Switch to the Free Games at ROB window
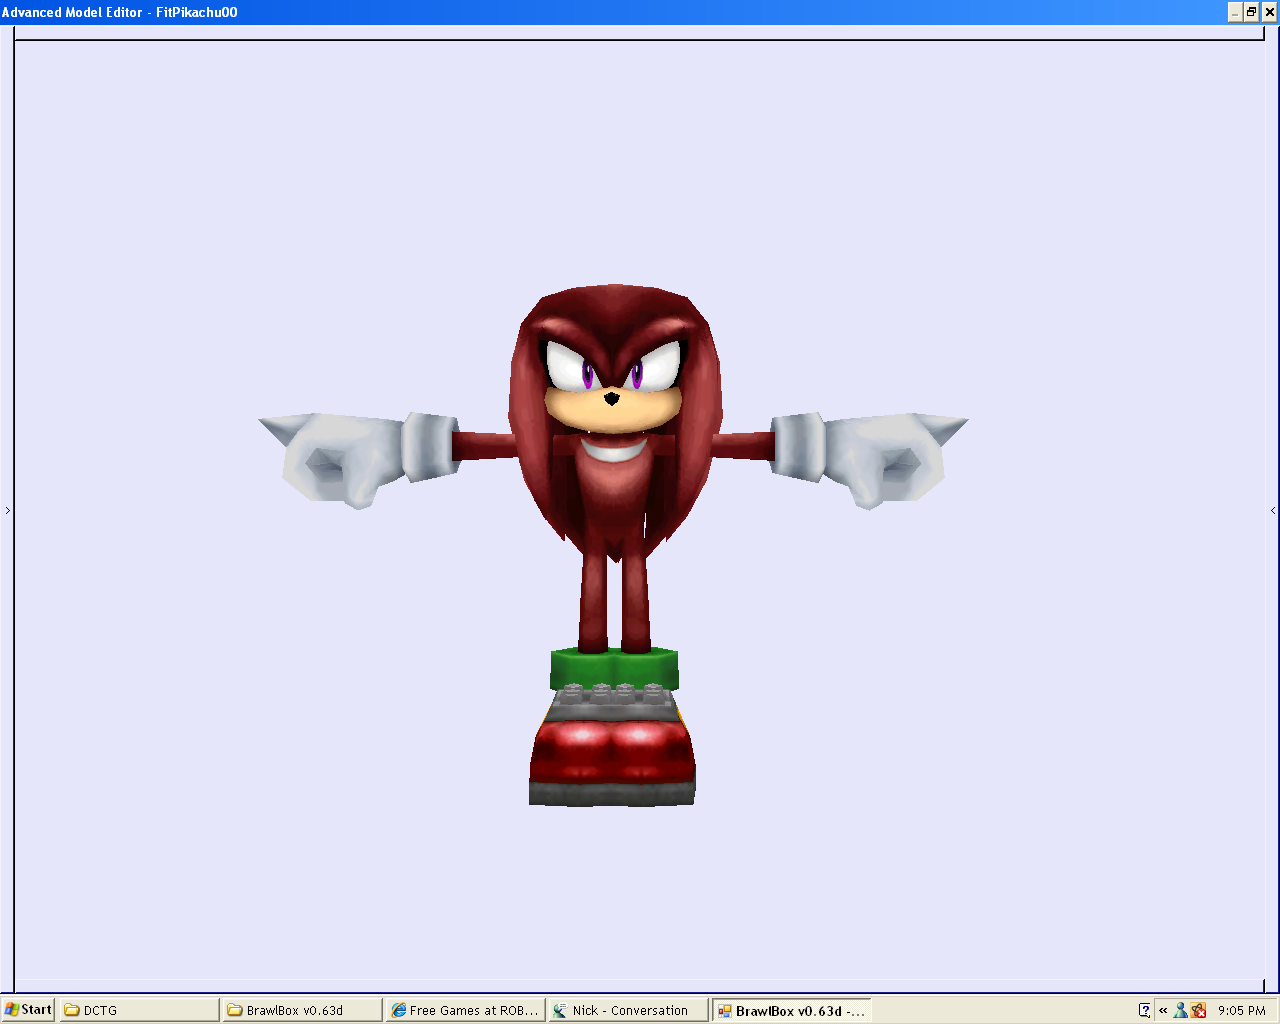 (465, 1010)
